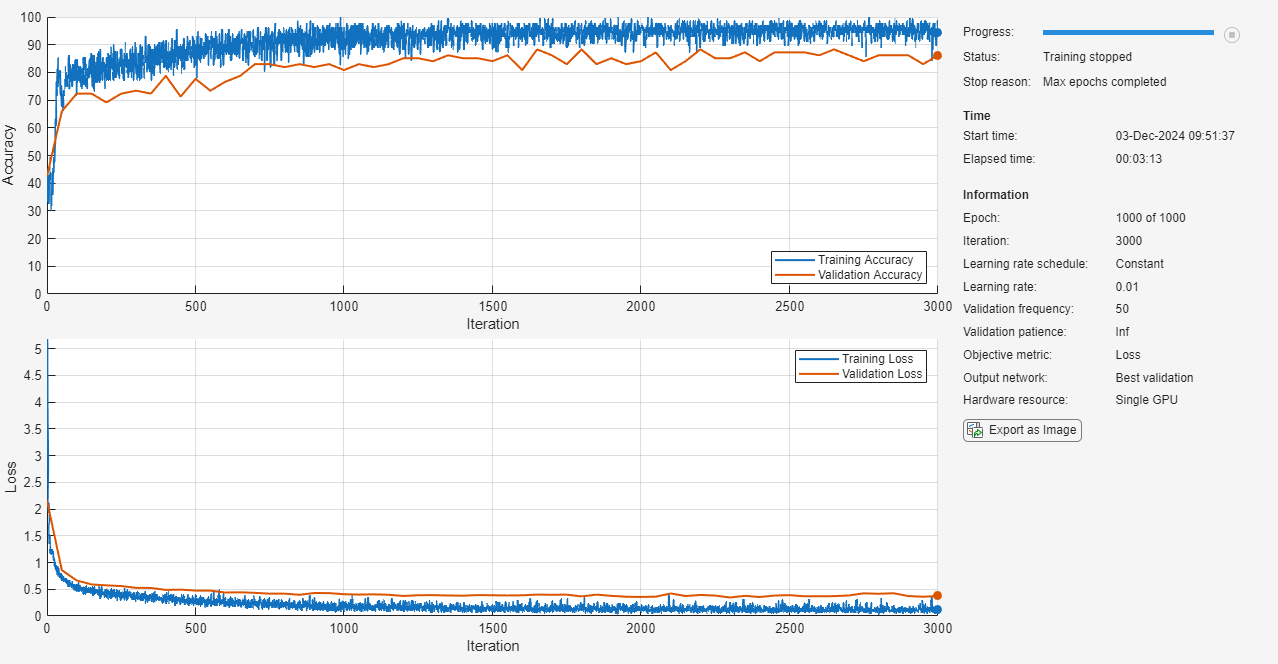Screen dimensions: 1278x664
Task: Click the Iteration label under loss plot
Action: [x=493, y=646]
